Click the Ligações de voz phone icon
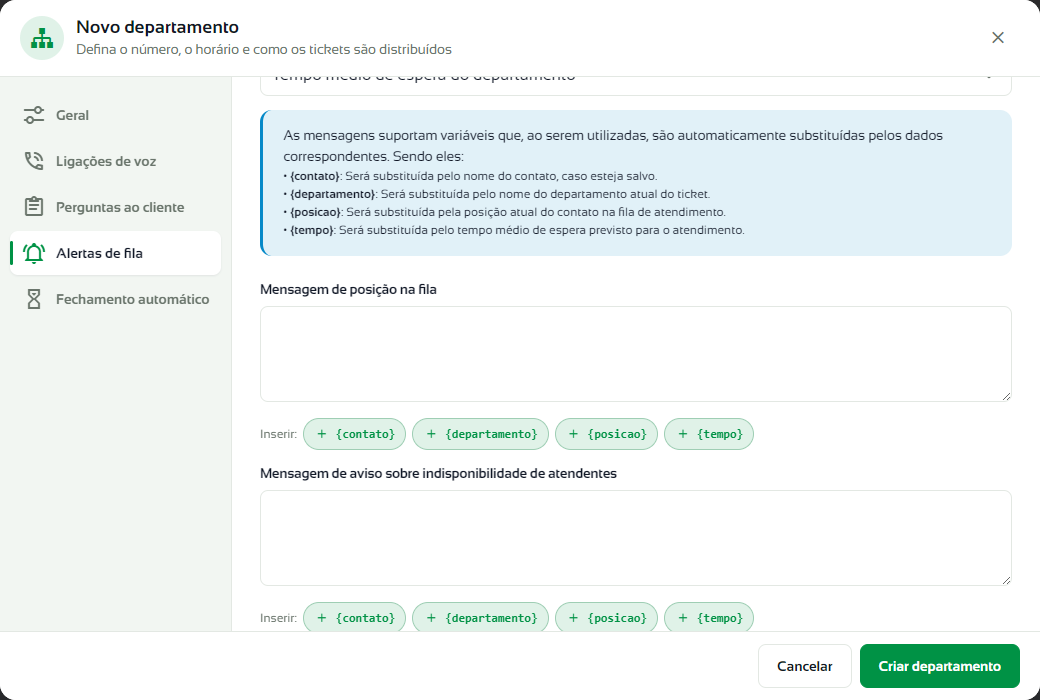 [x=34, y=161]
